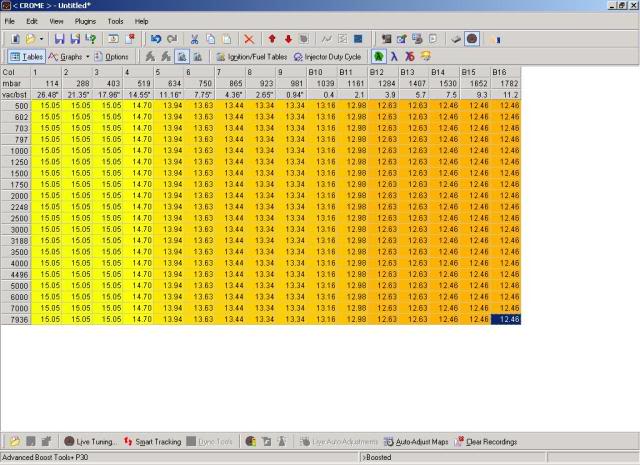Click the red up arrow increase icon
Viewport: 640px width, 465px height.
point(272,39)
